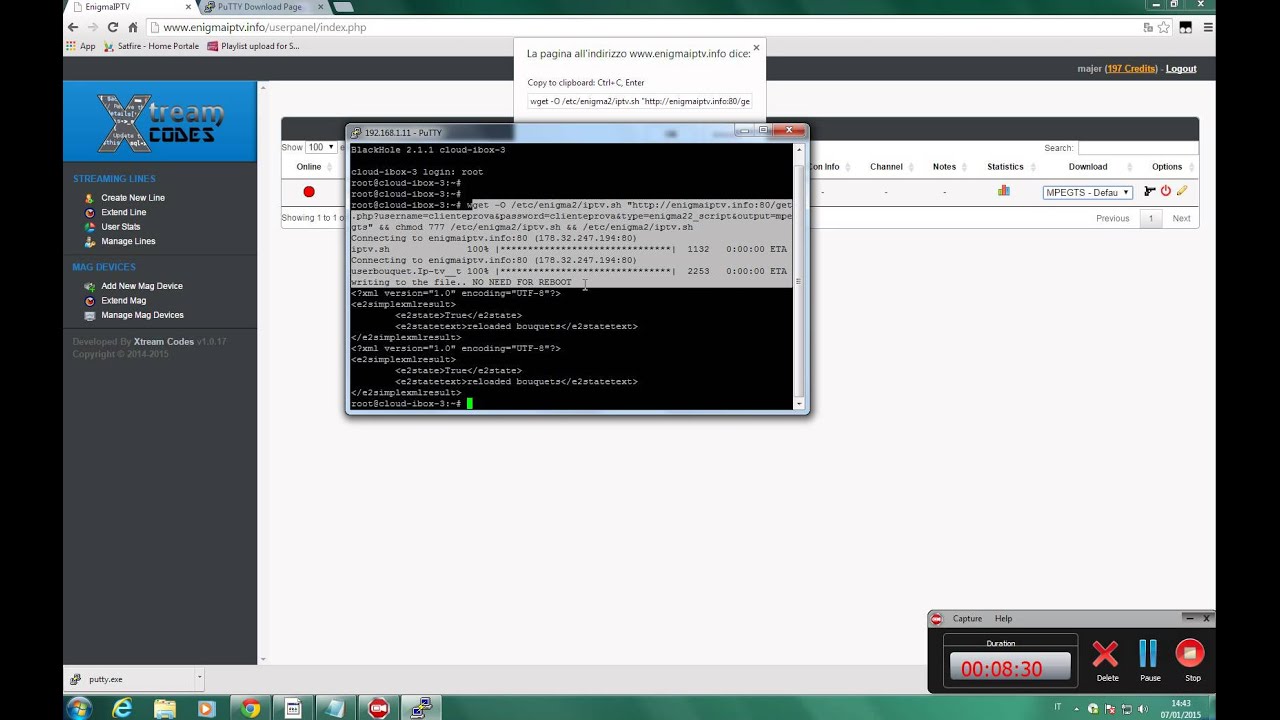Click the clipboard text field in dialog
This screenshot has width=1280, height=720.
pyautogui.click(x=639, y=101)
